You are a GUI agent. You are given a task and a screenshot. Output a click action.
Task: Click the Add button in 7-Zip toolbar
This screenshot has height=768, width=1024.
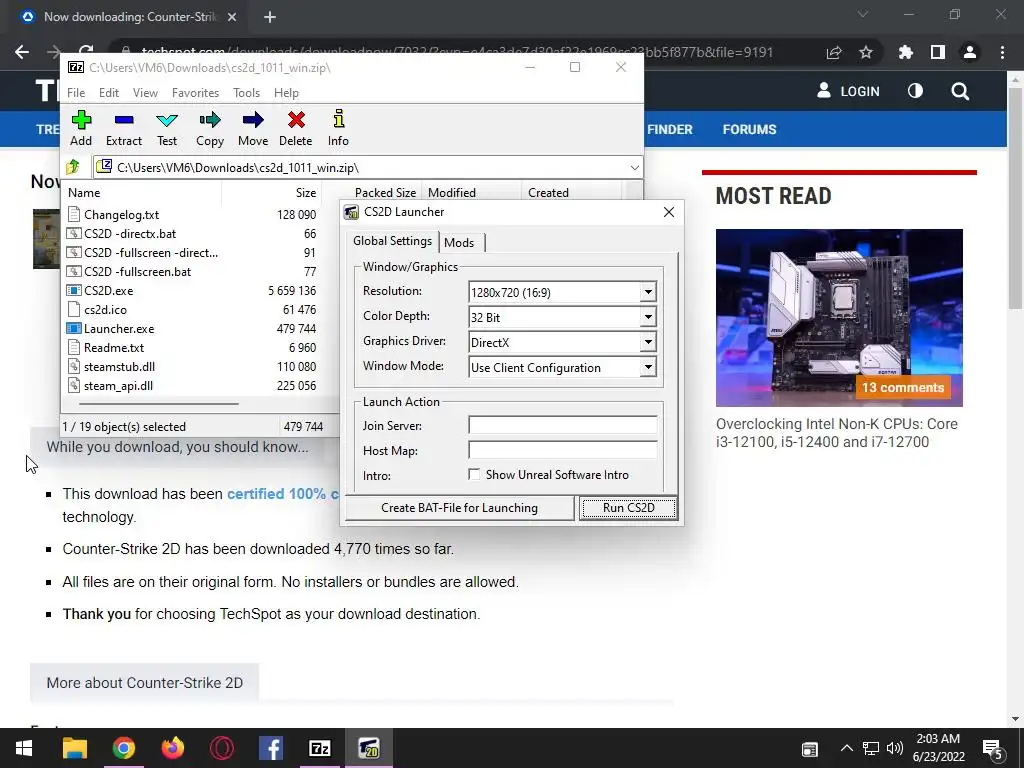click(81, 128)
